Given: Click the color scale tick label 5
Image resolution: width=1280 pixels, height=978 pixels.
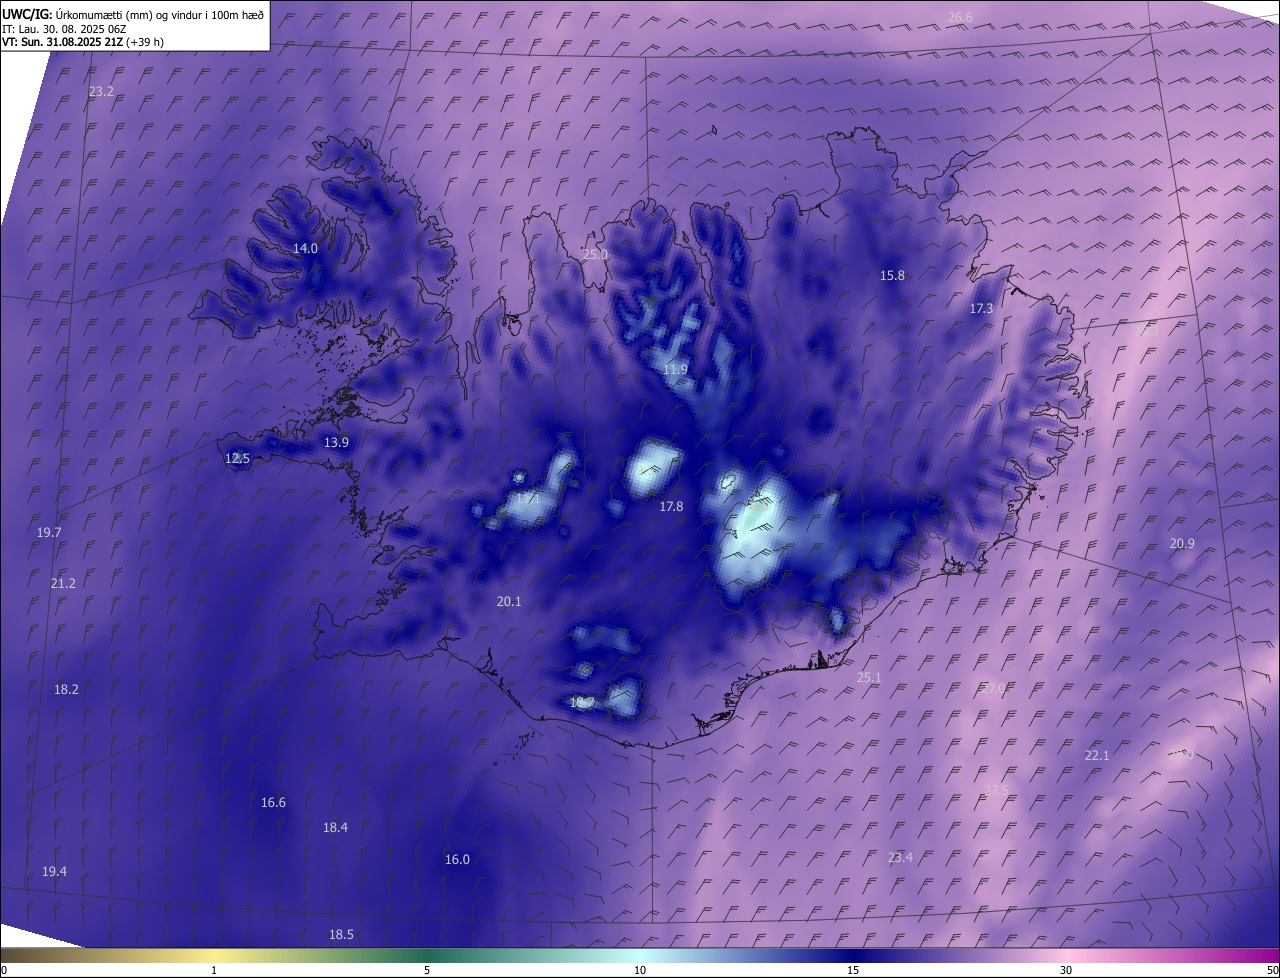Looking at the screenshot, I should tap(427, 970).
